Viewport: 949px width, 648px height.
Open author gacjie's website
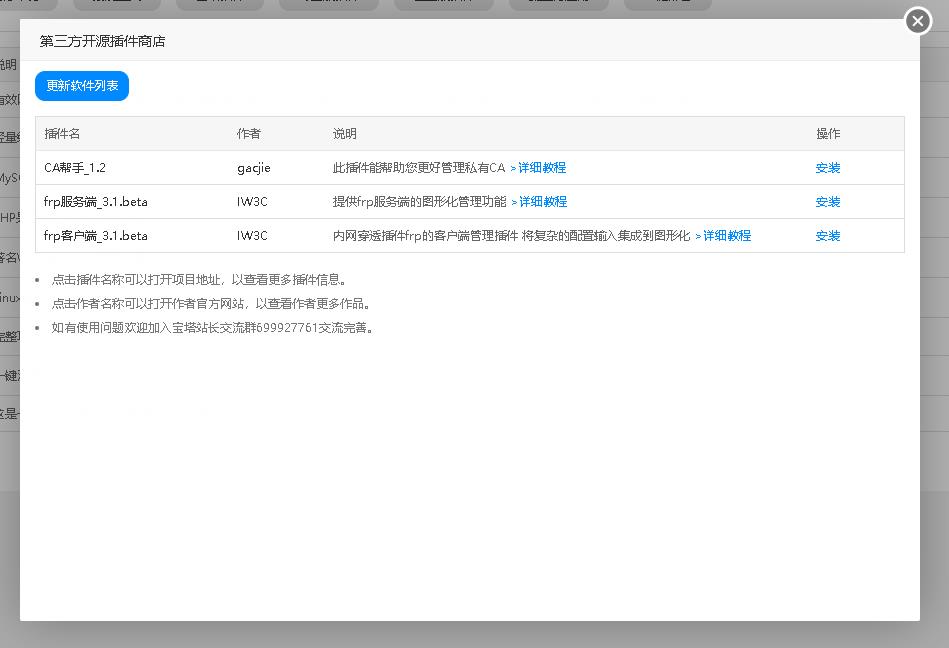click(x=254, y=168)
